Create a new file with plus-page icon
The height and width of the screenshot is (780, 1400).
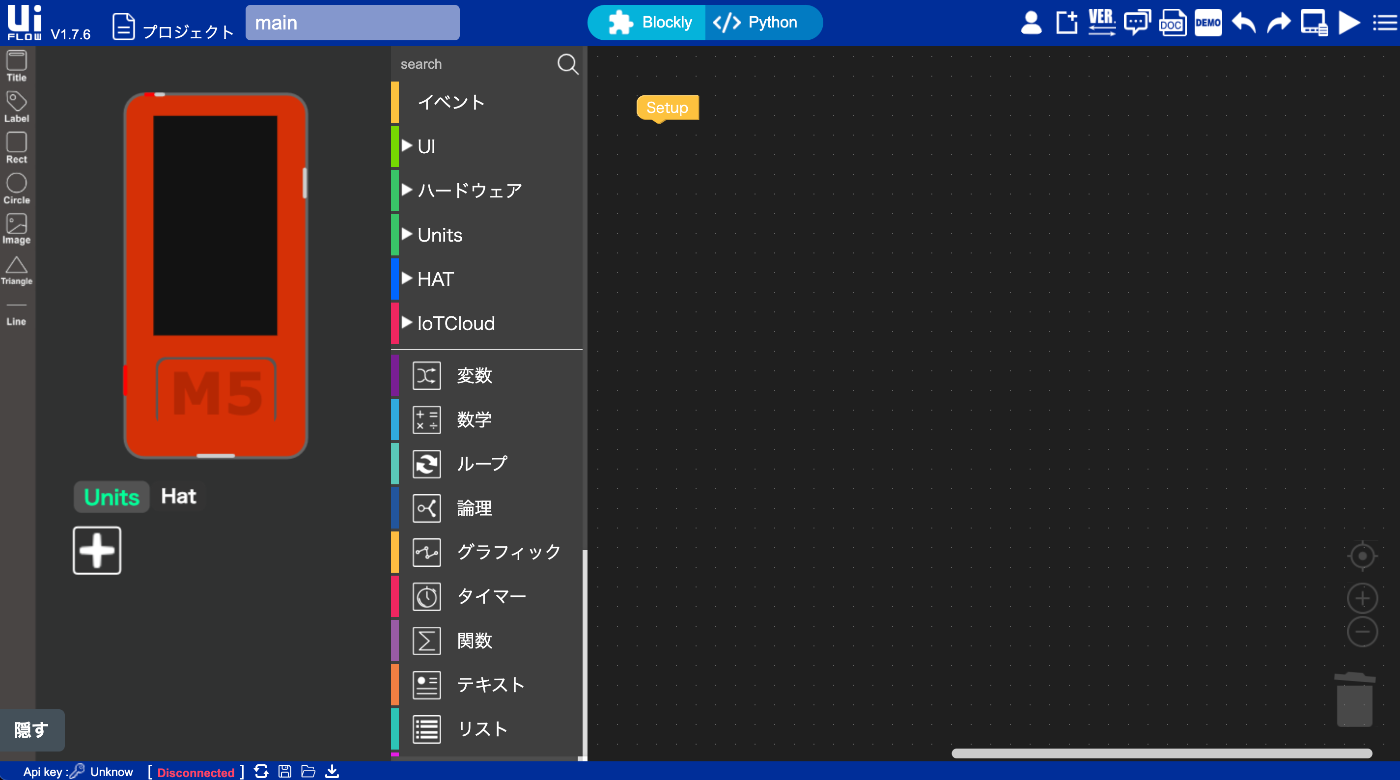(x=1067, y=23)
